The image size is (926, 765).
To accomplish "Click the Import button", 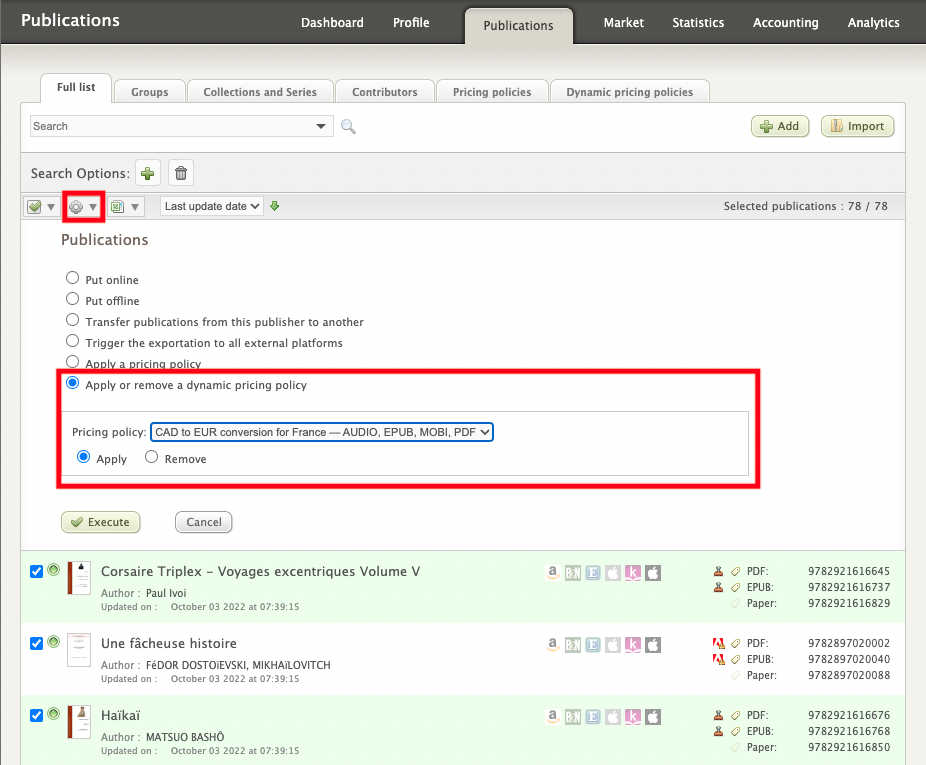I will (857, 126).
